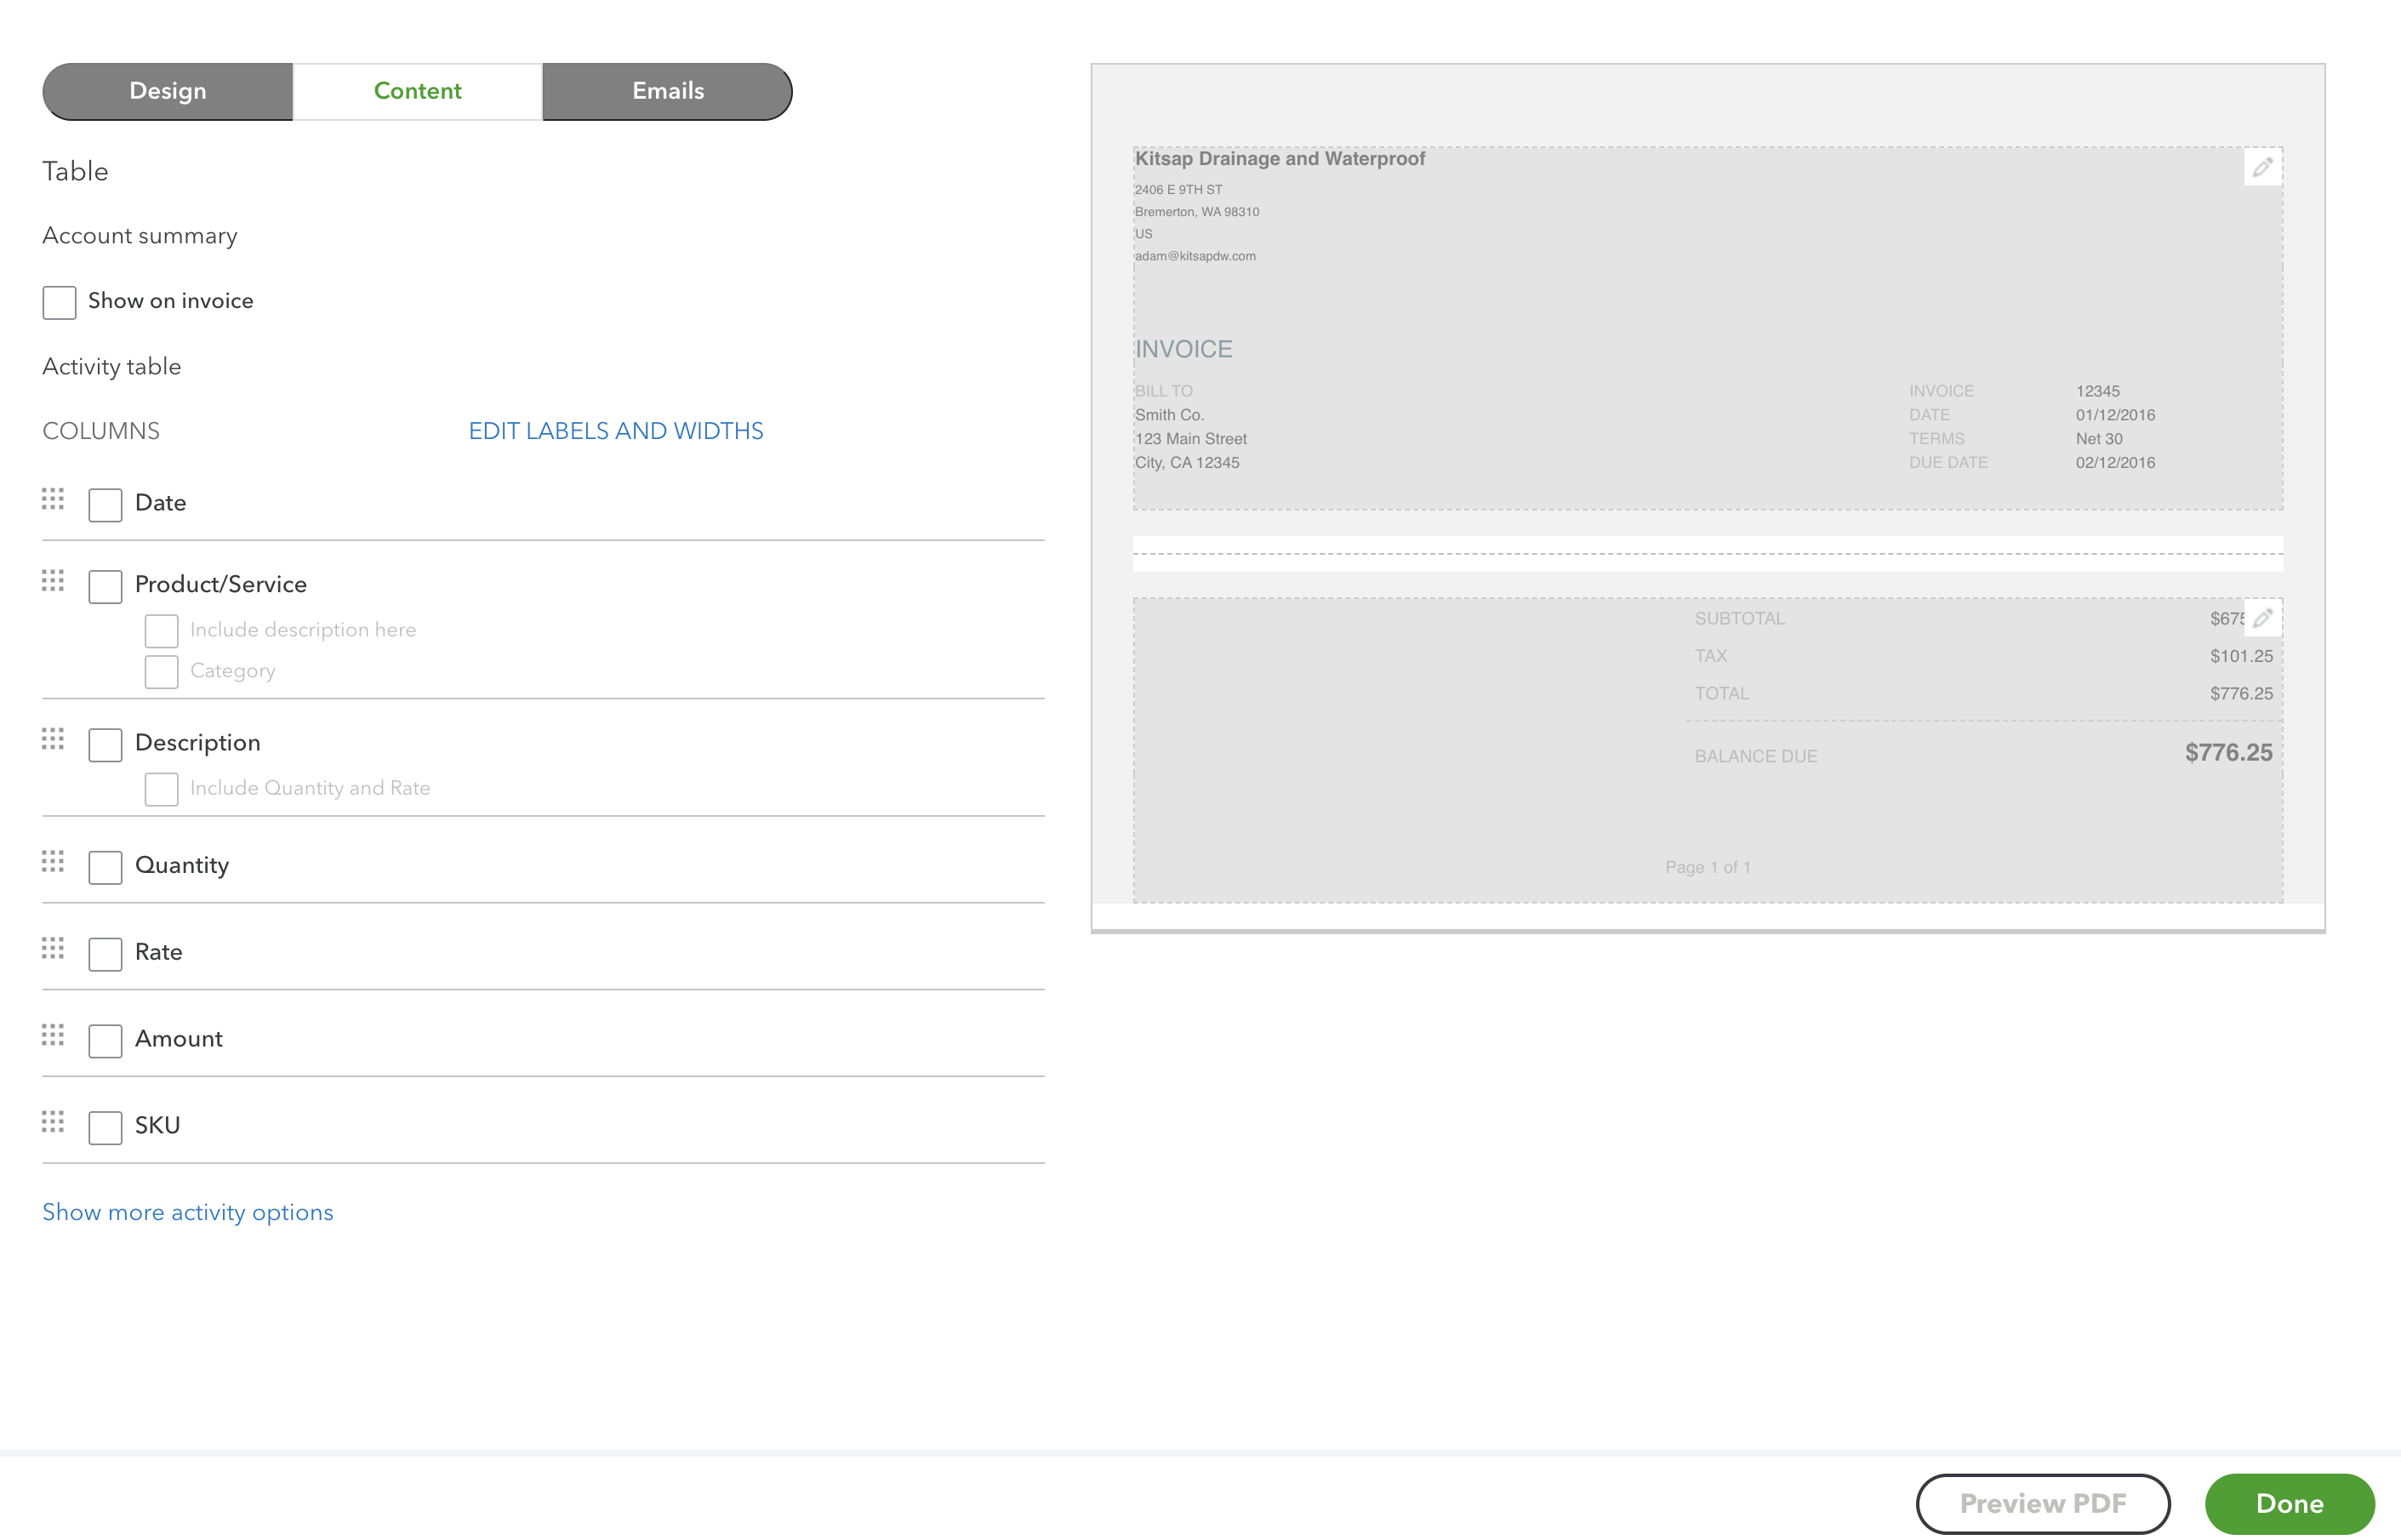Click the Preview PDF button
Image resolution: width=2401 pixels, height=1540 pixels.
(x=2042, y=1503)
